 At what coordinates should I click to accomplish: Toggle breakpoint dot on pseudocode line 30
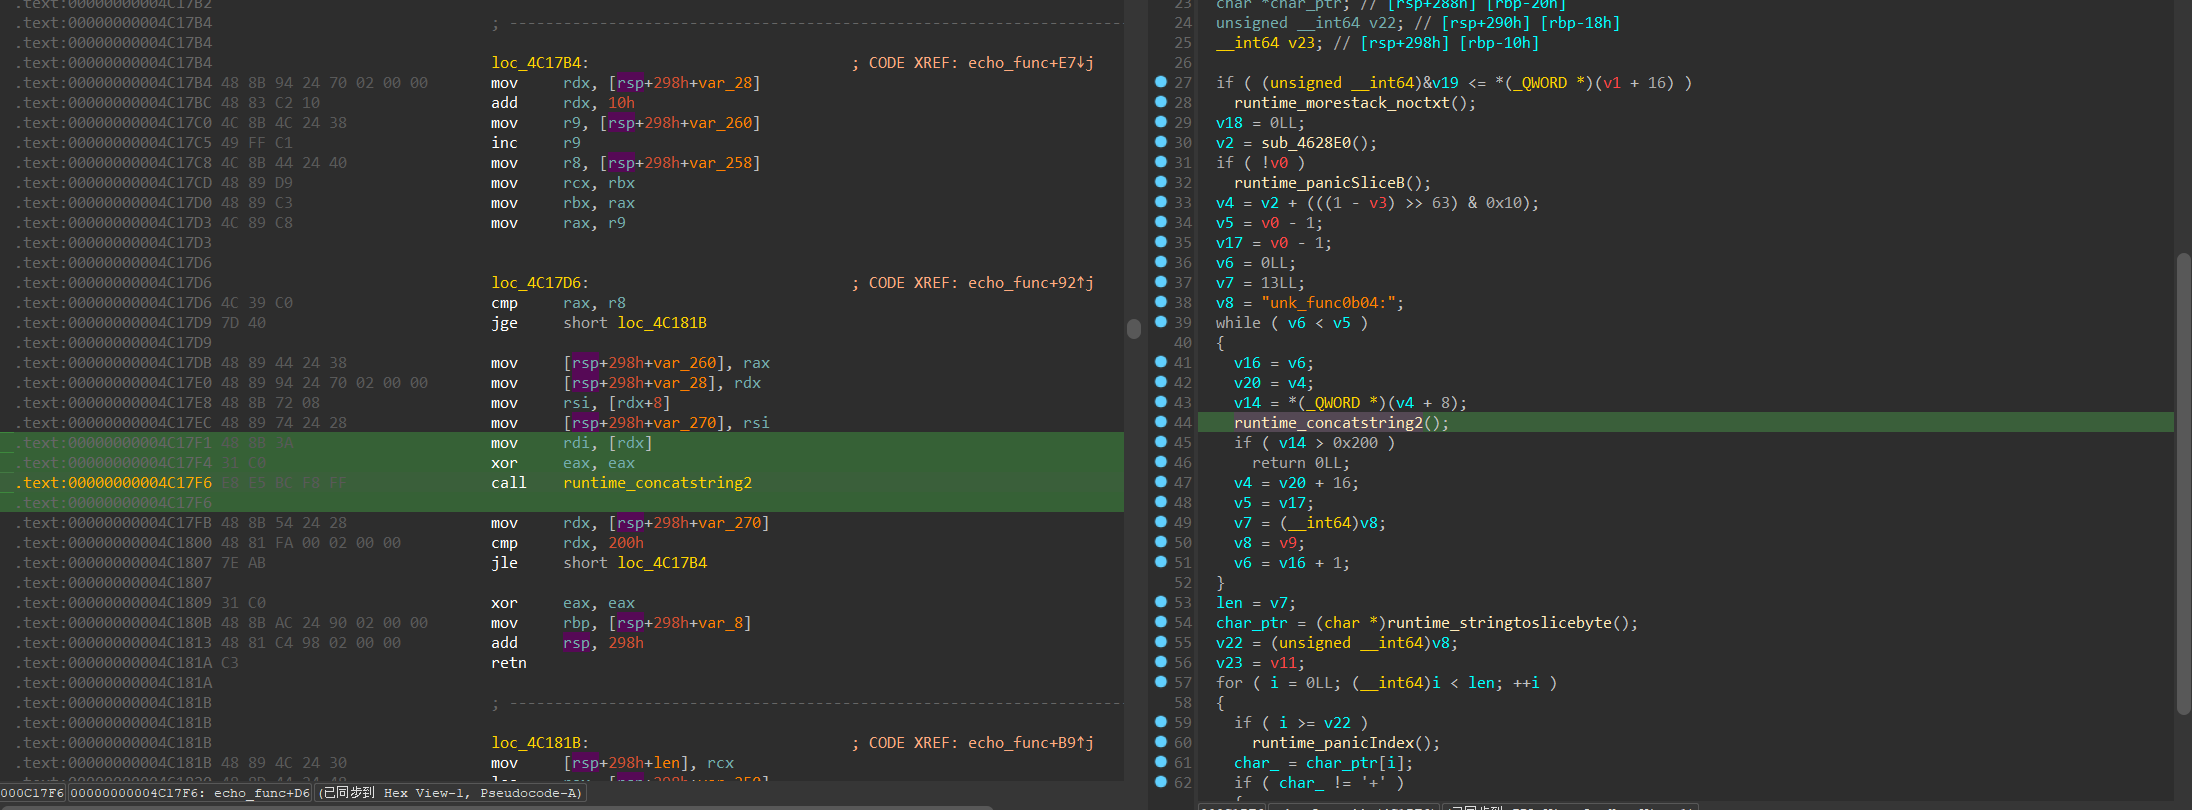(x=1160, y=142)
